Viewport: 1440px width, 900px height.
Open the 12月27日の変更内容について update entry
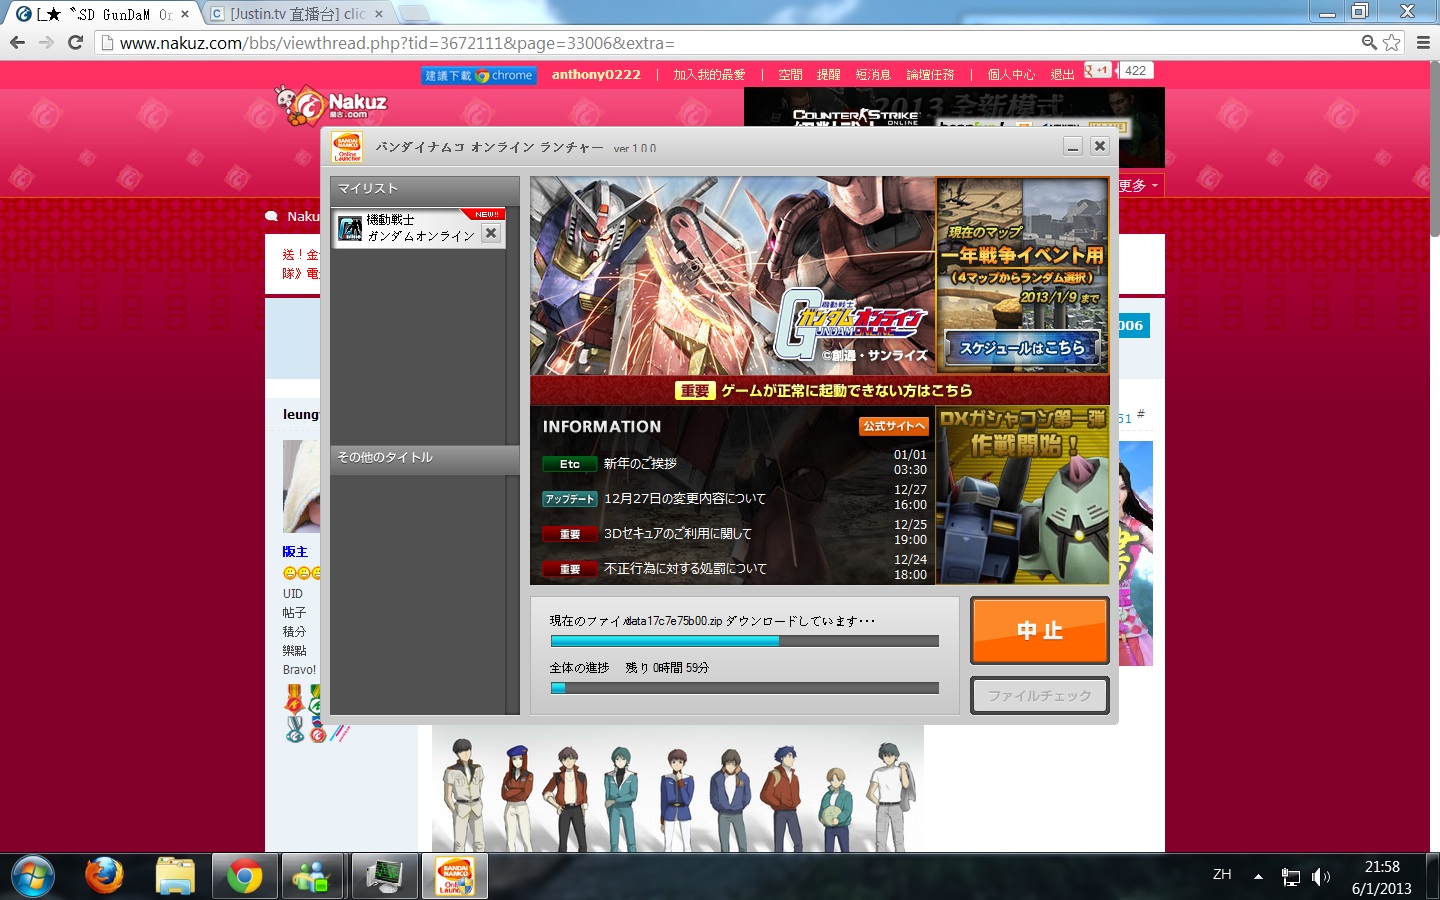click(x=685, y=498)
